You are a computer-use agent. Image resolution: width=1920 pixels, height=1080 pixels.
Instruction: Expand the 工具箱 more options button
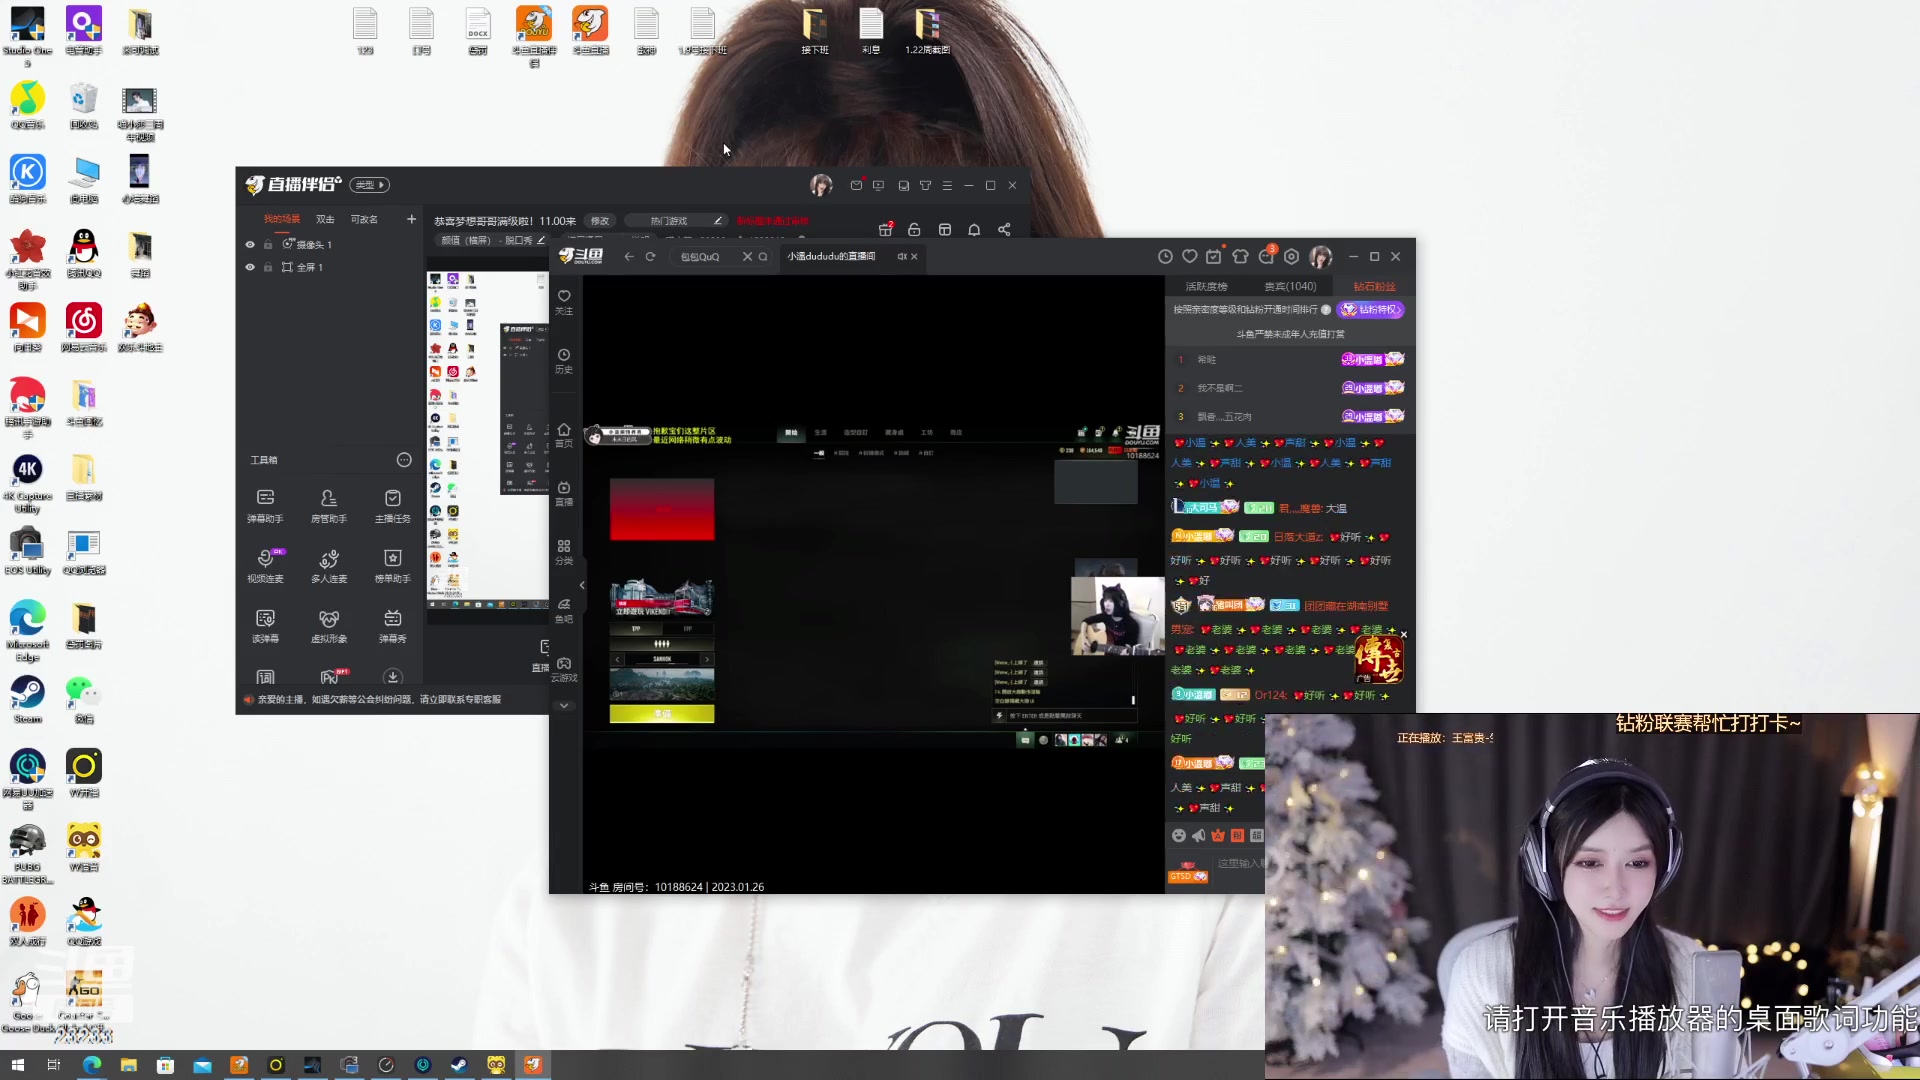pyautogui.click(x=404, y=460)
